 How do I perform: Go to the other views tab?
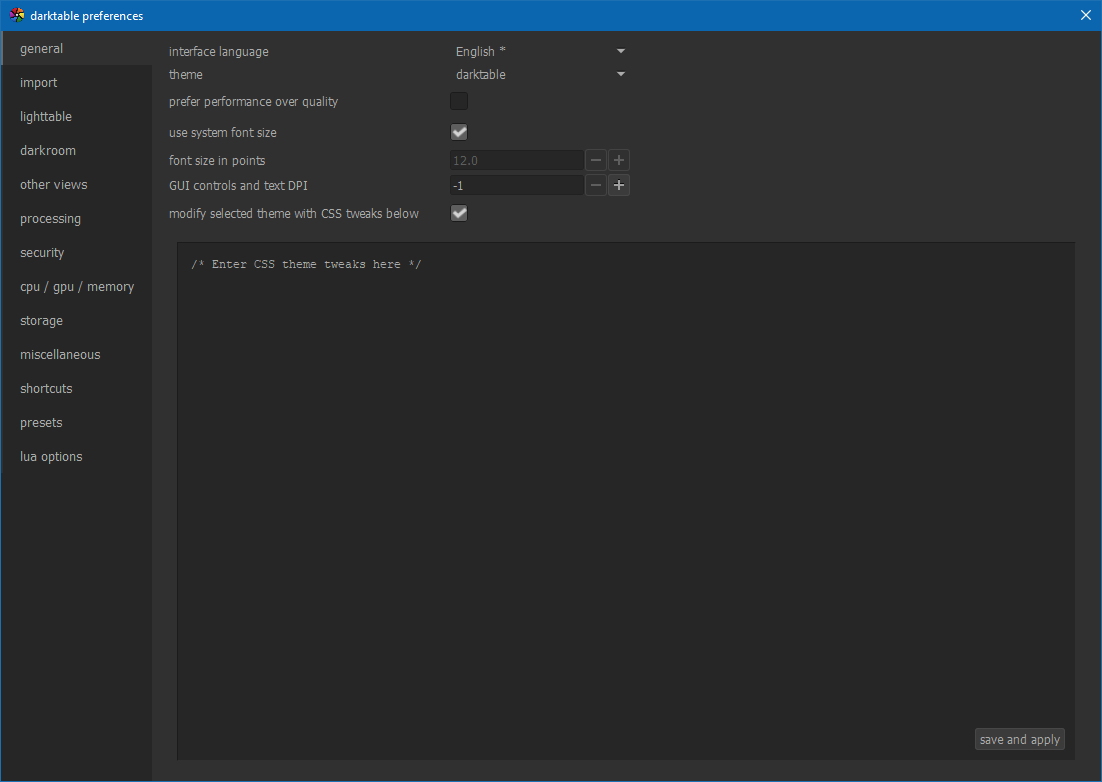(76, 184)
